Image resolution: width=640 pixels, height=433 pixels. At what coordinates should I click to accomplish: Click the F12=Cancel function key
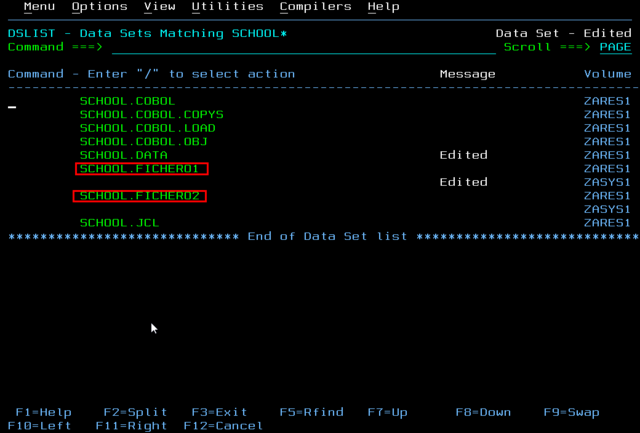[223, 426]
